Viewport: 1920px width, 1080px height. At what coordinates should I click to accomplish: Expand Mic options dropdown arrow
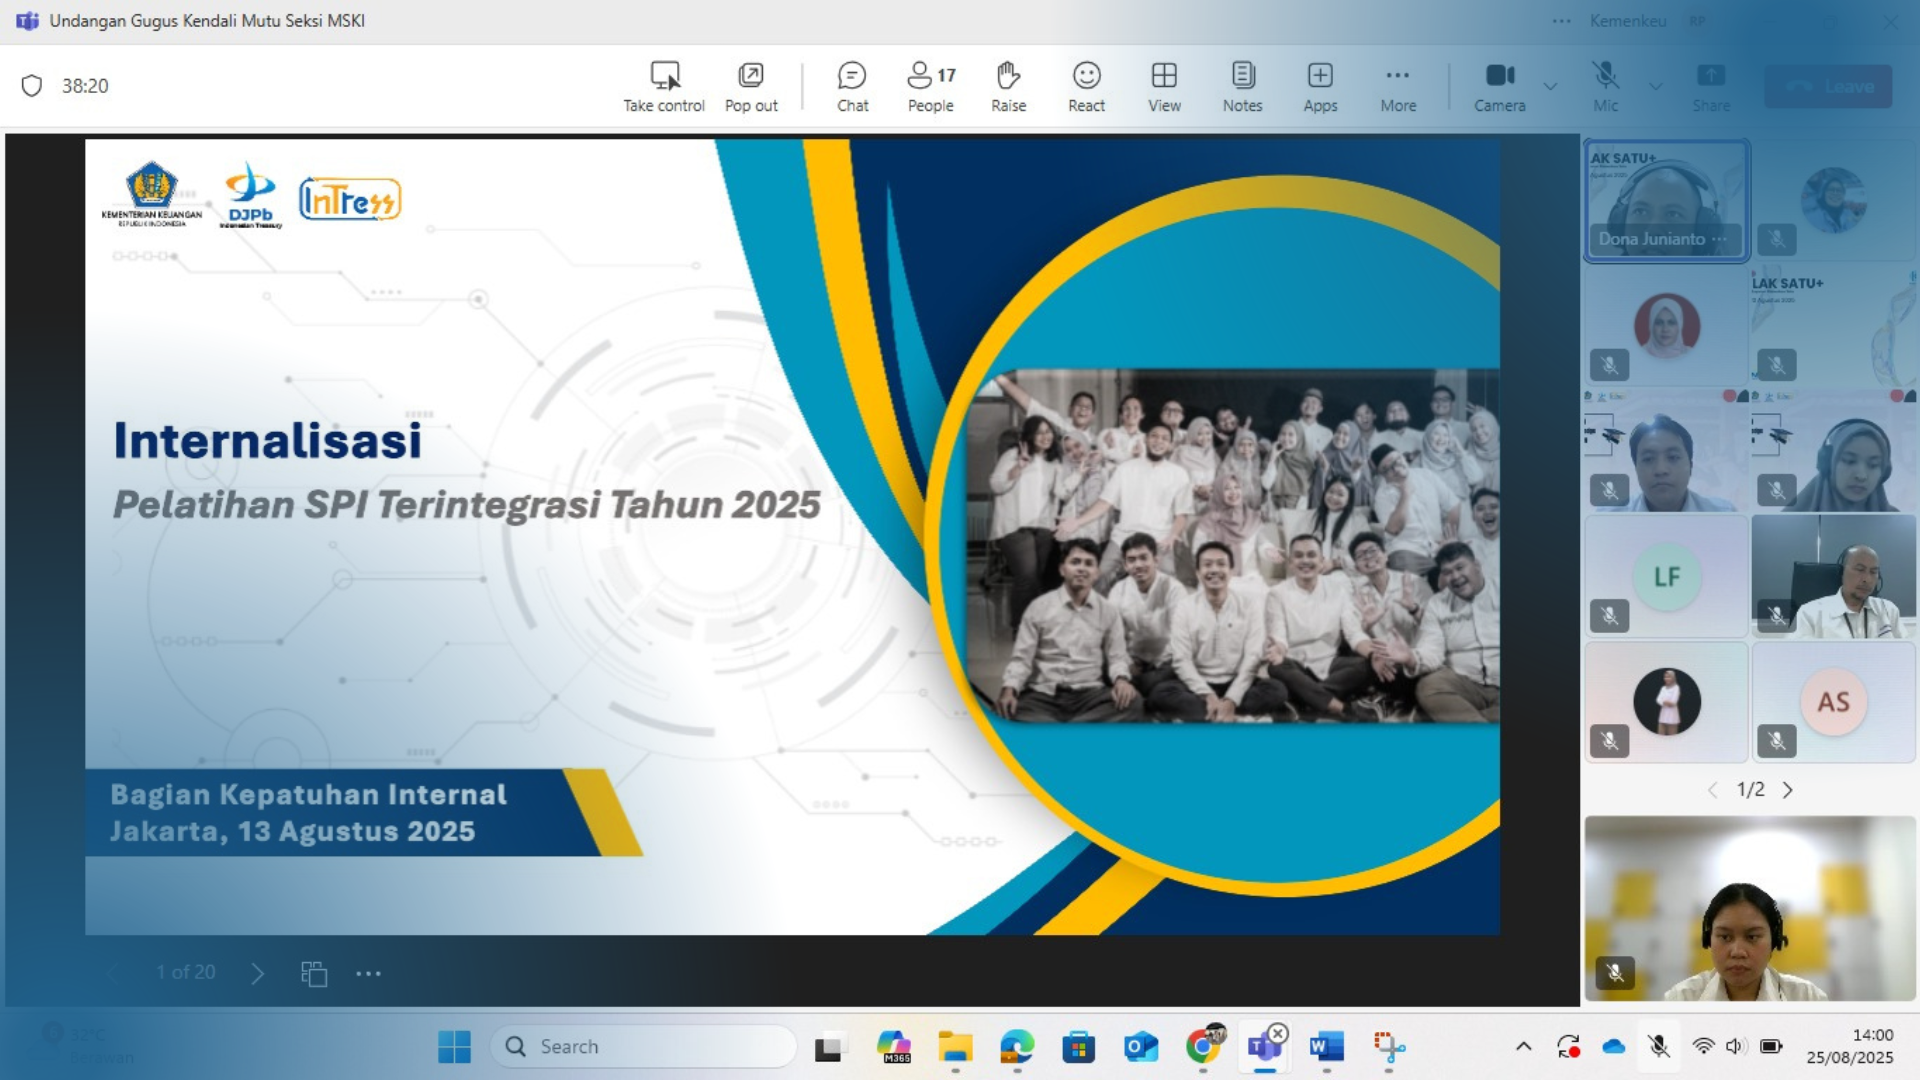pos(1656,86)
